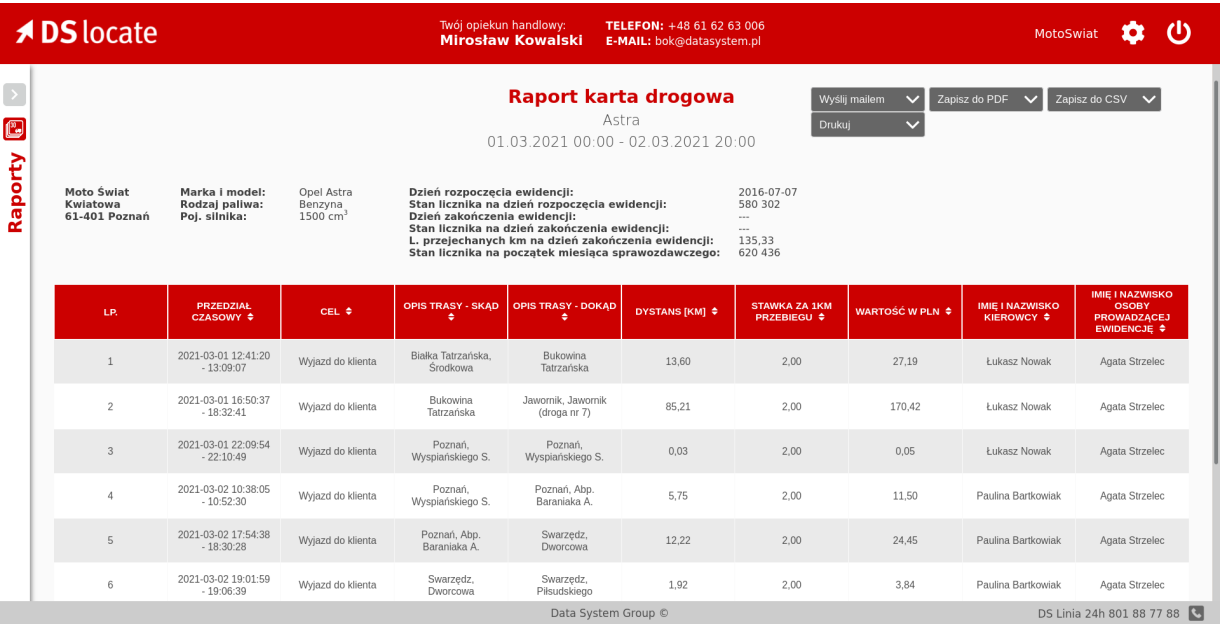The height and width of the screenshot is (625, 1220).
Task: Sort by Cel column
Action: 337,312
